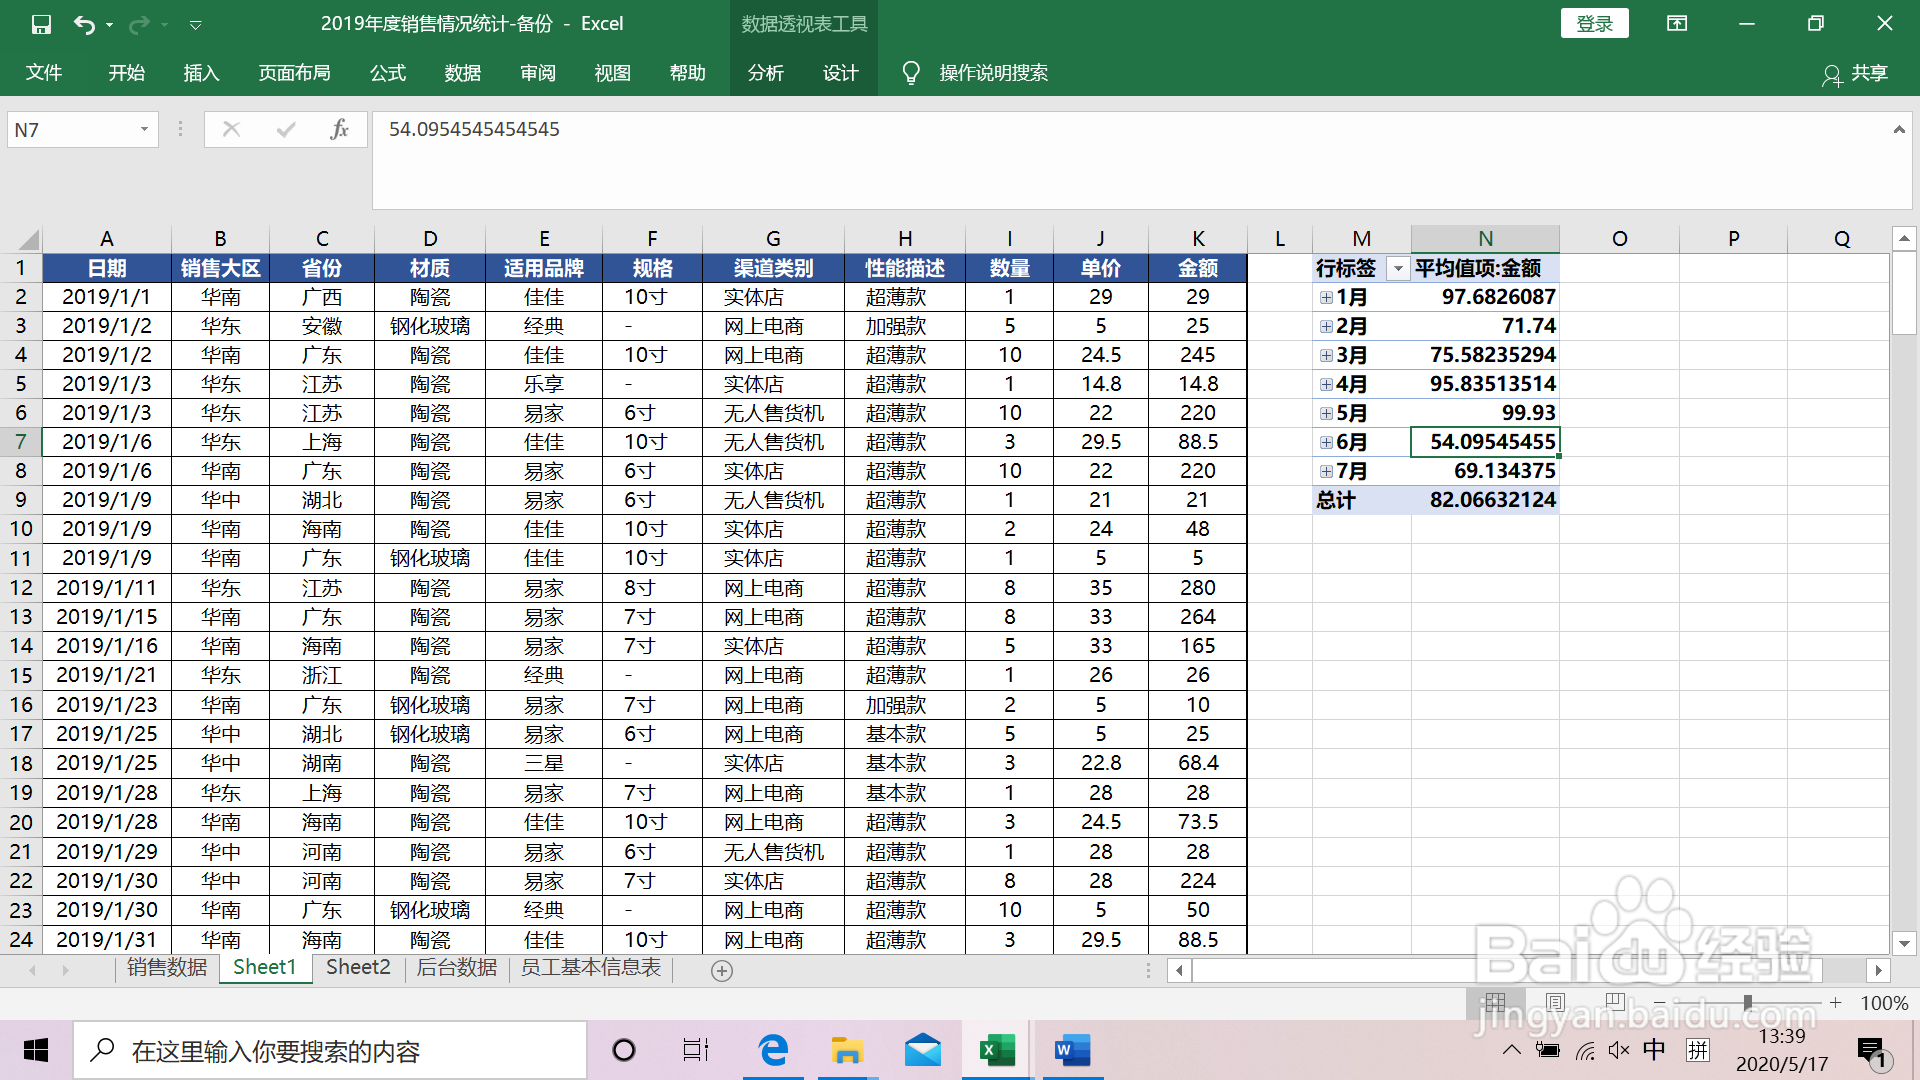The image size is (1920, 1080).
Task: Click the horizontal scrollbar left arrow
Action: click(1179, 970)
